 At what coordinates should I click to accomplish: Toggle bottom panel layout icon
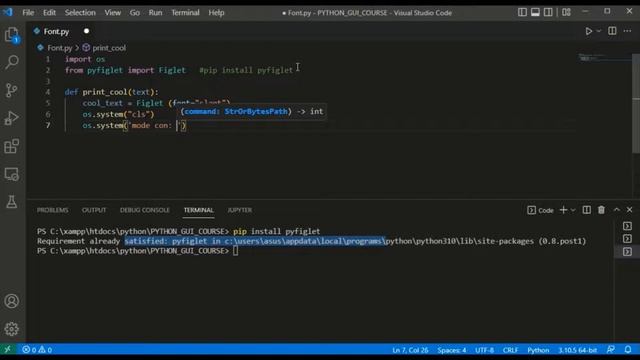(x=535, y=12)
